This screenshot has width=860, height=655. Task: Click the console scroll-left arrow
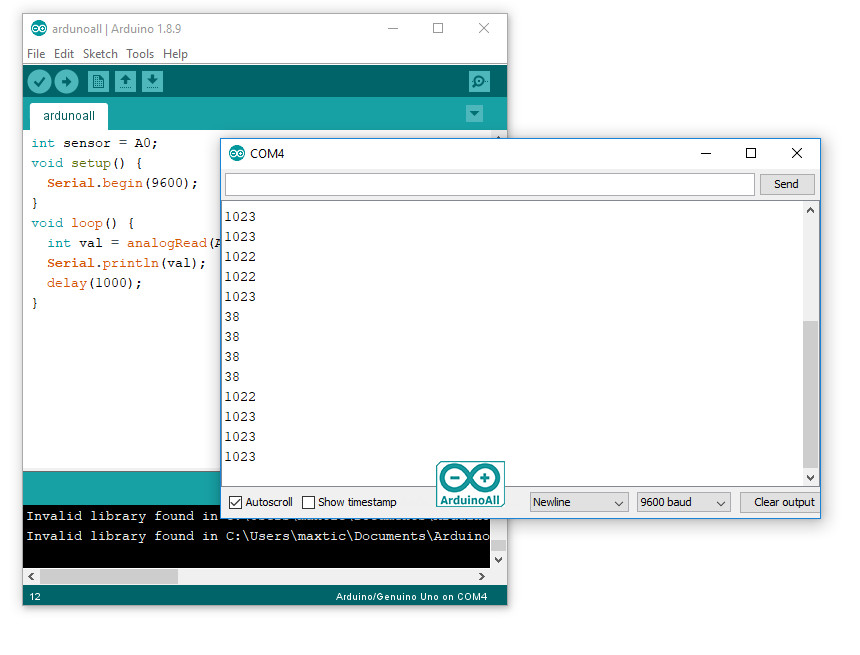(31, 577)
